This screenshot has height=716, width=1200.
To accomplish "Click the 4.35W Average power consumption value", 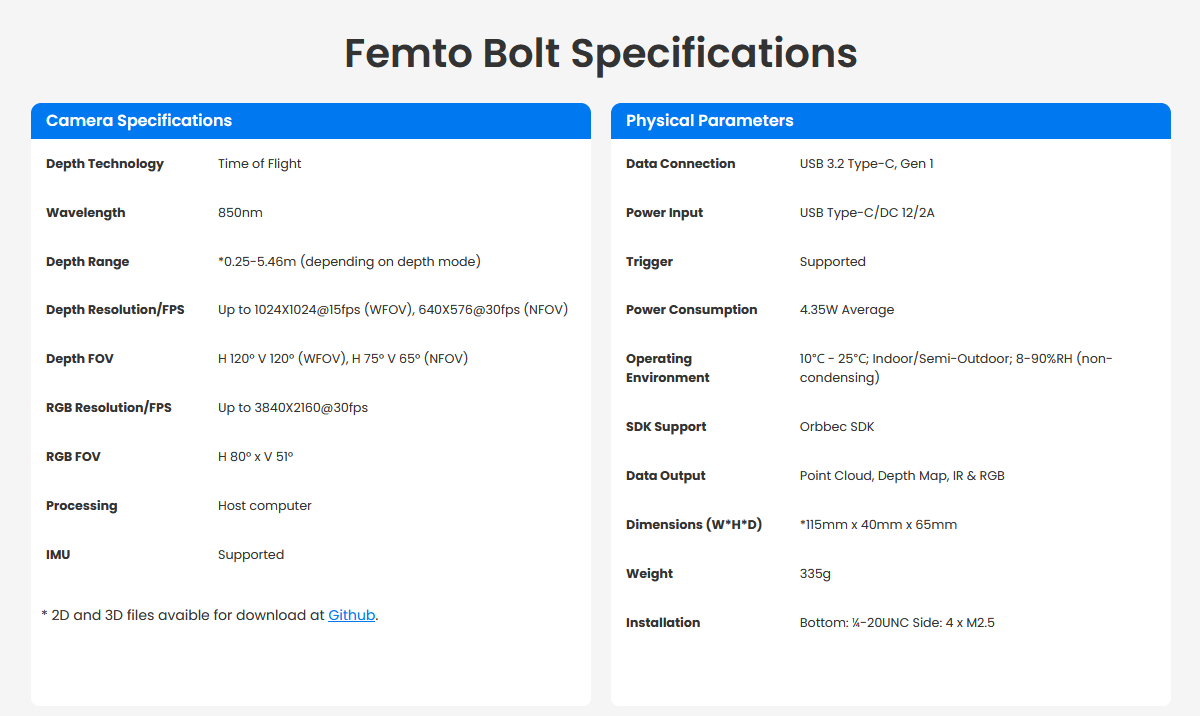I will click(x=846, y=310).
